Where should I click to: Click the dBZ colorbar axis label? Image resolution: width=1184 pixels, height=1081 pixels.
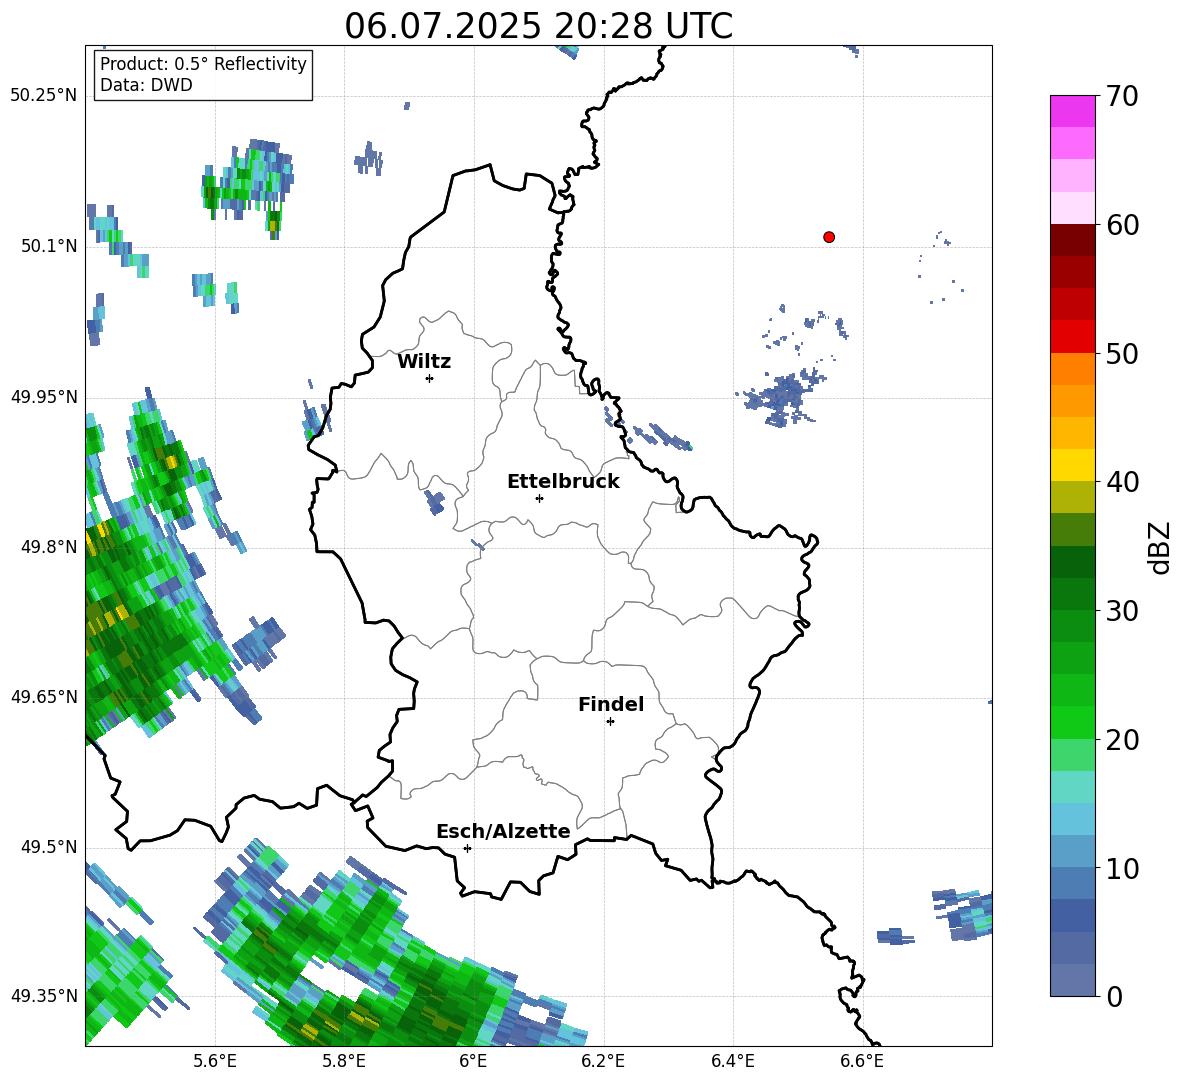point(1161,547)
